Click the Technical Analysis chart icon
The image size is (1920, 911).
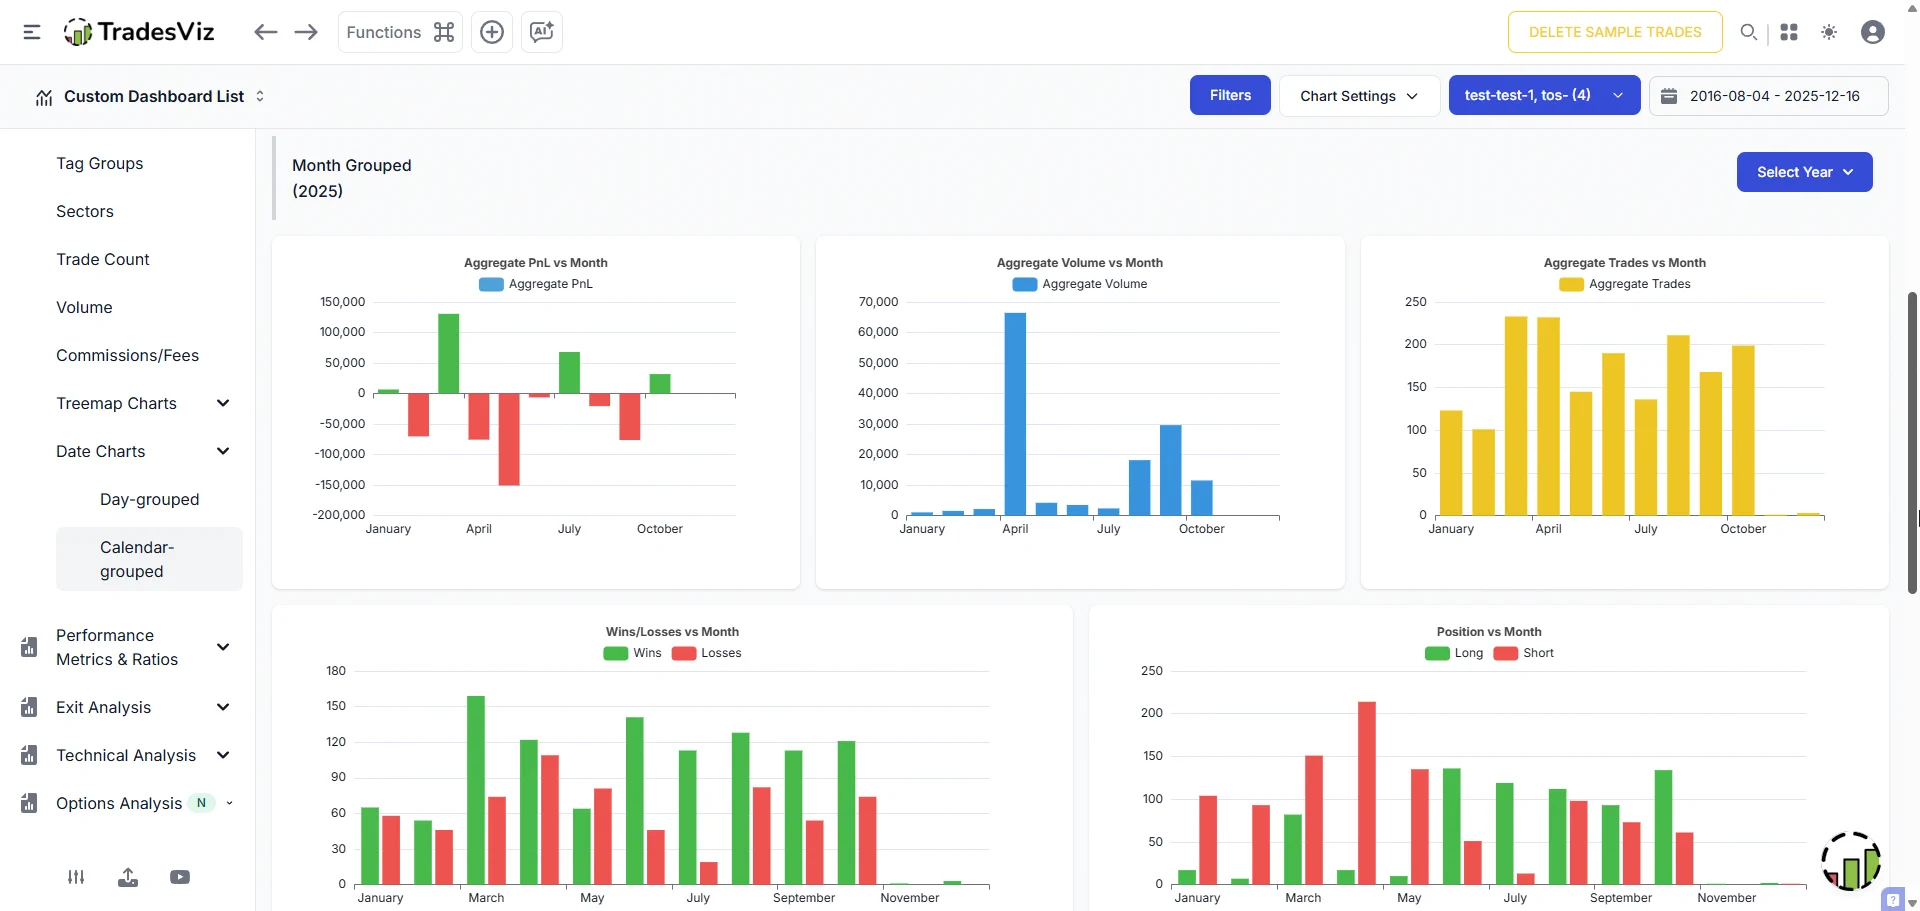click(x=29, y=755)
